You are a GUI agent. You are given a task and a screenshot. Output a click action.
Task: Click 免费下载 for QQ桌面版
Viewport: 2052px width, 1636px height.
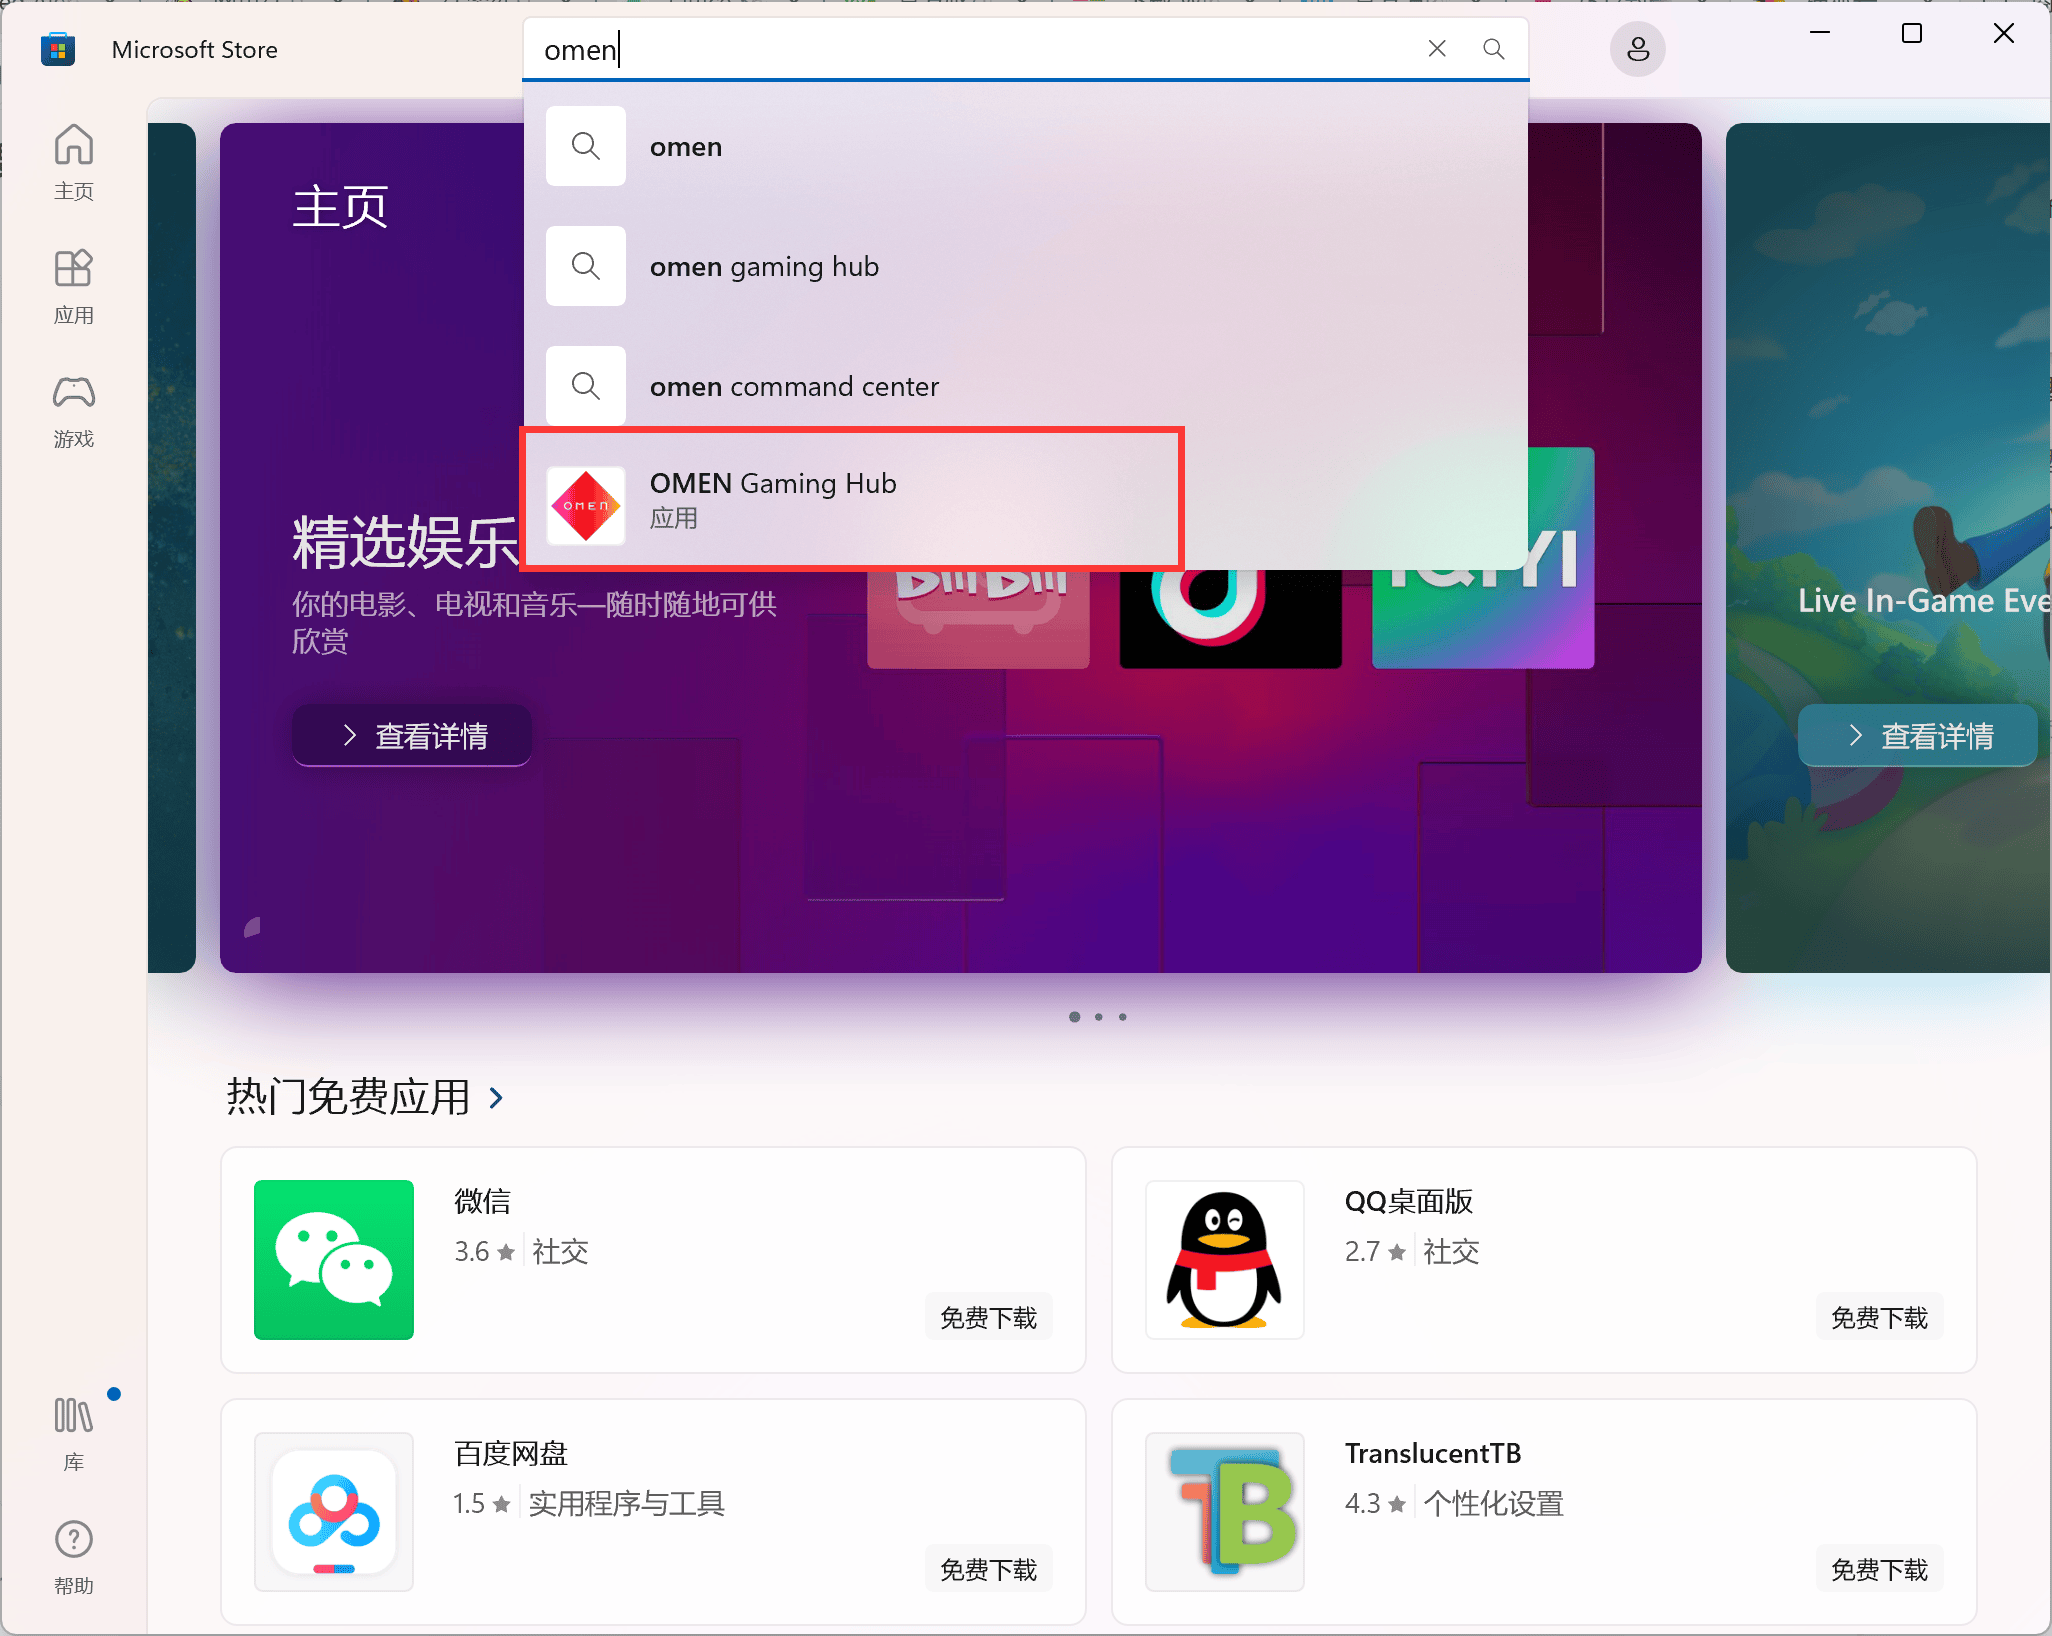coord(1878,1318)
